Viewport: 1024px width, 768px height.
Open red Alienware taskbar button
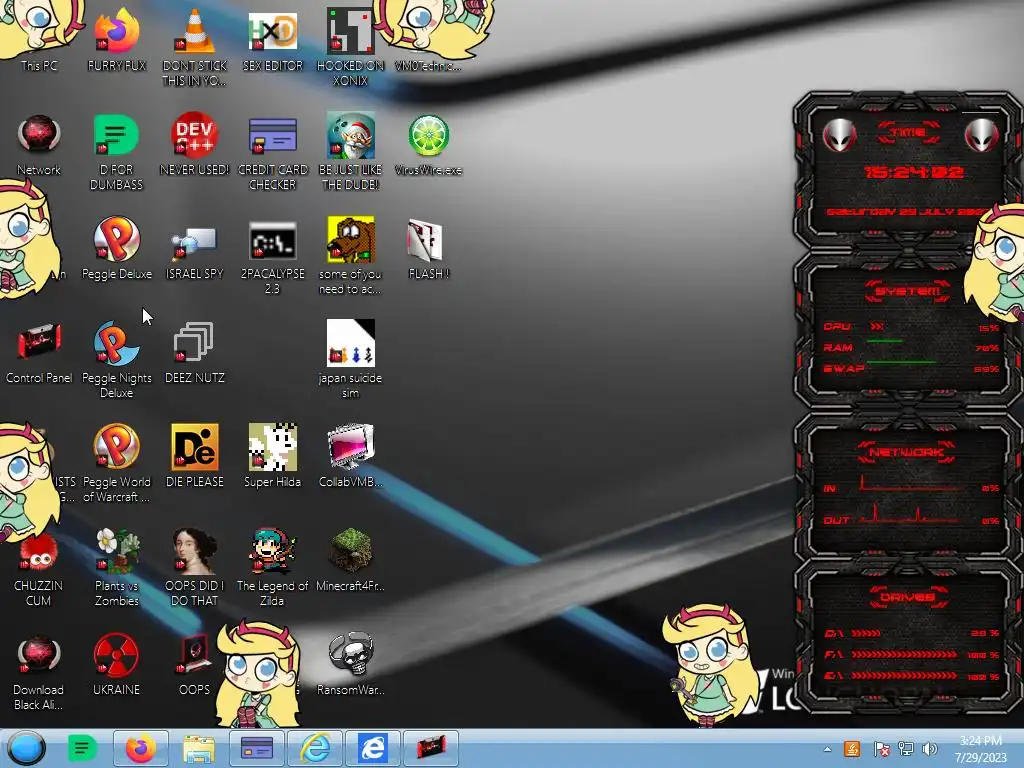[430, 748]
